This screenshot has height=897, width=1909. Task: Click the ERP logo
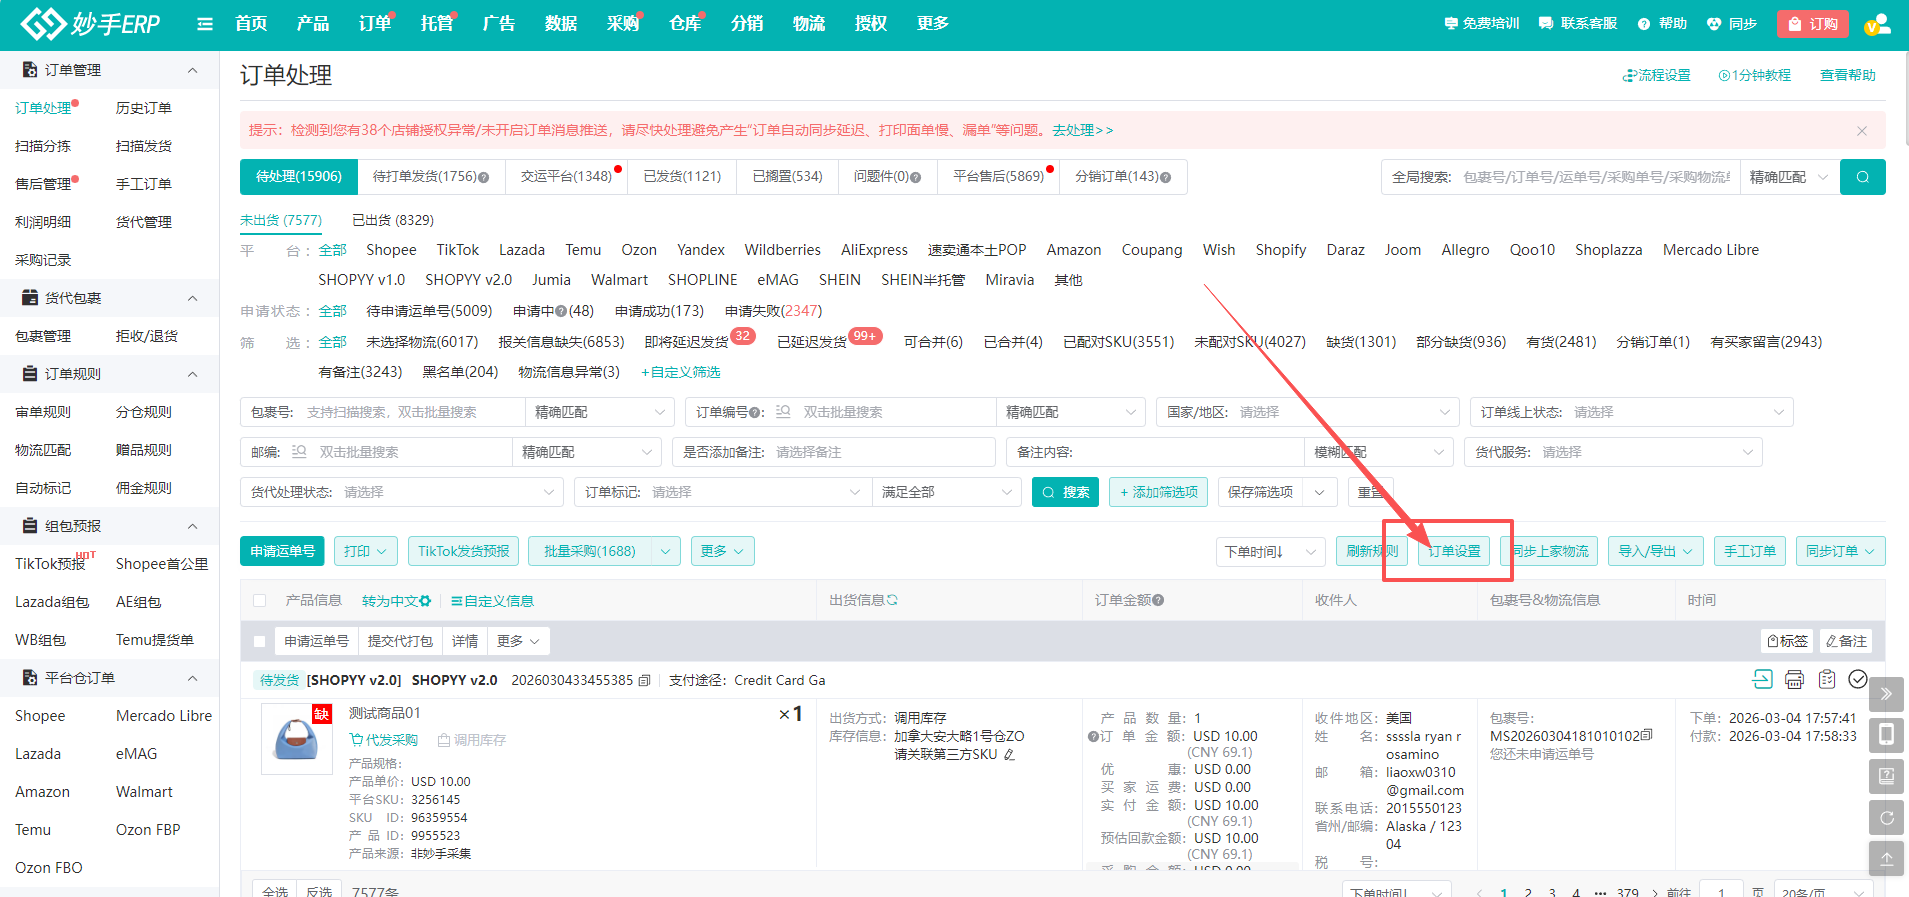click(x=90, y=24)
